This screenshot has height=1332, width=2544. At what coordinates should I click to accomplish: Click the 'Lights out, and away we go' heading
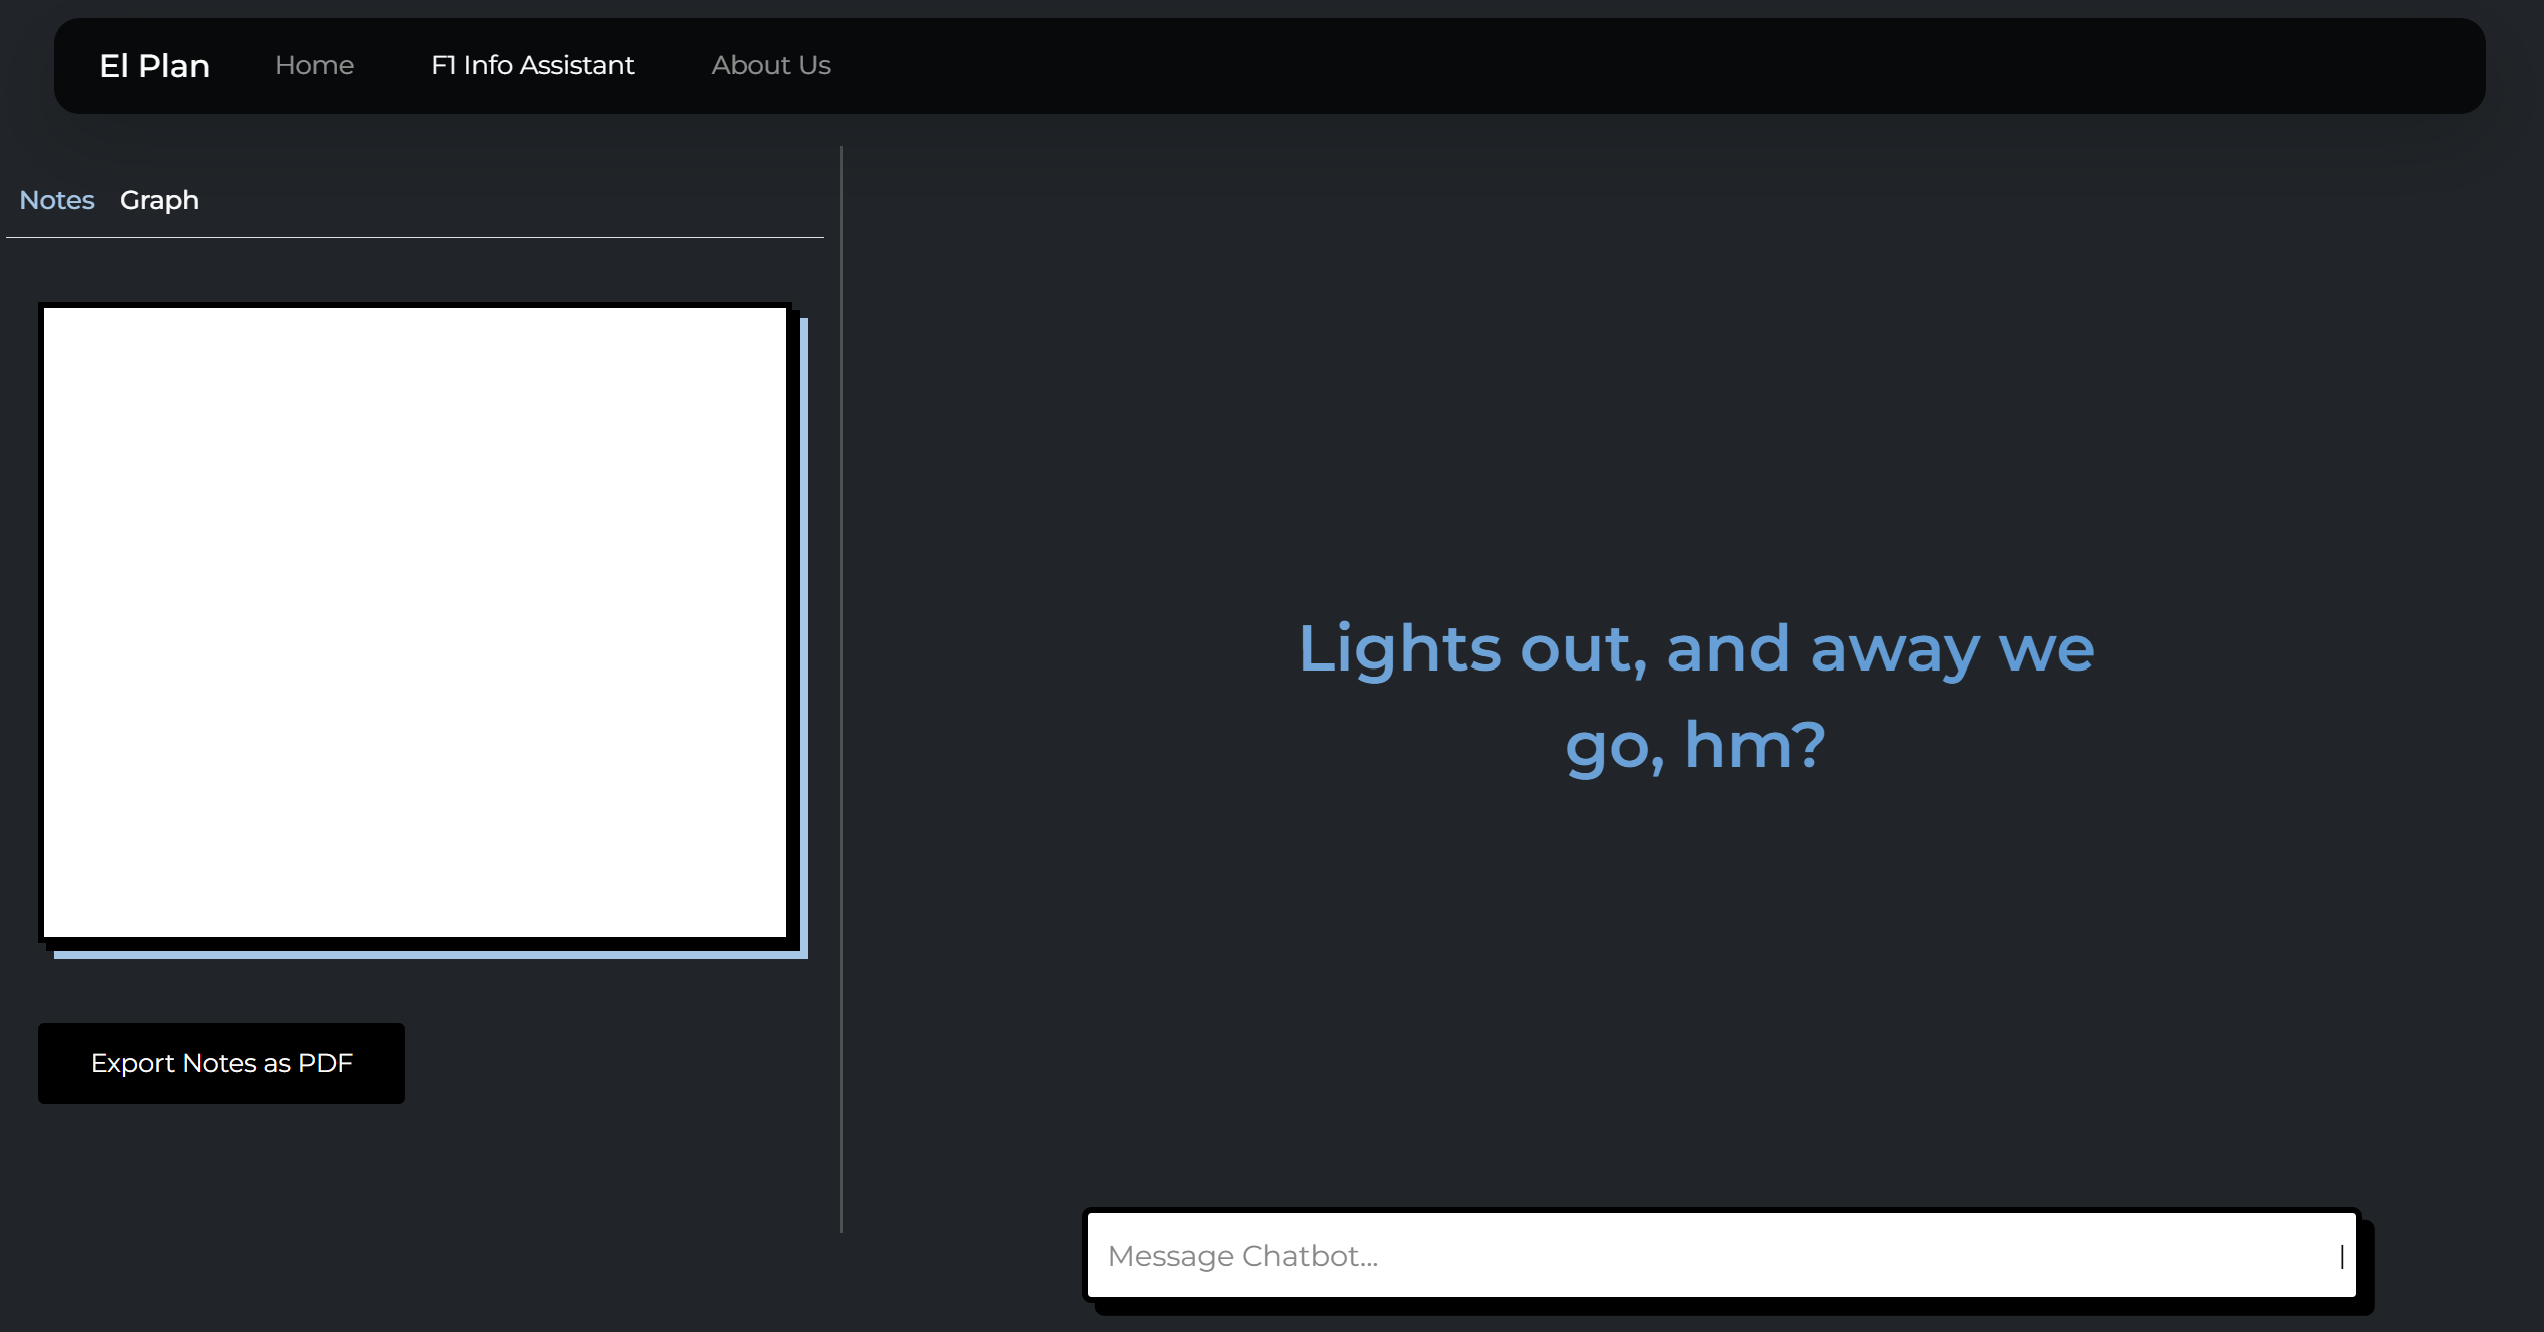point(1695,650)
